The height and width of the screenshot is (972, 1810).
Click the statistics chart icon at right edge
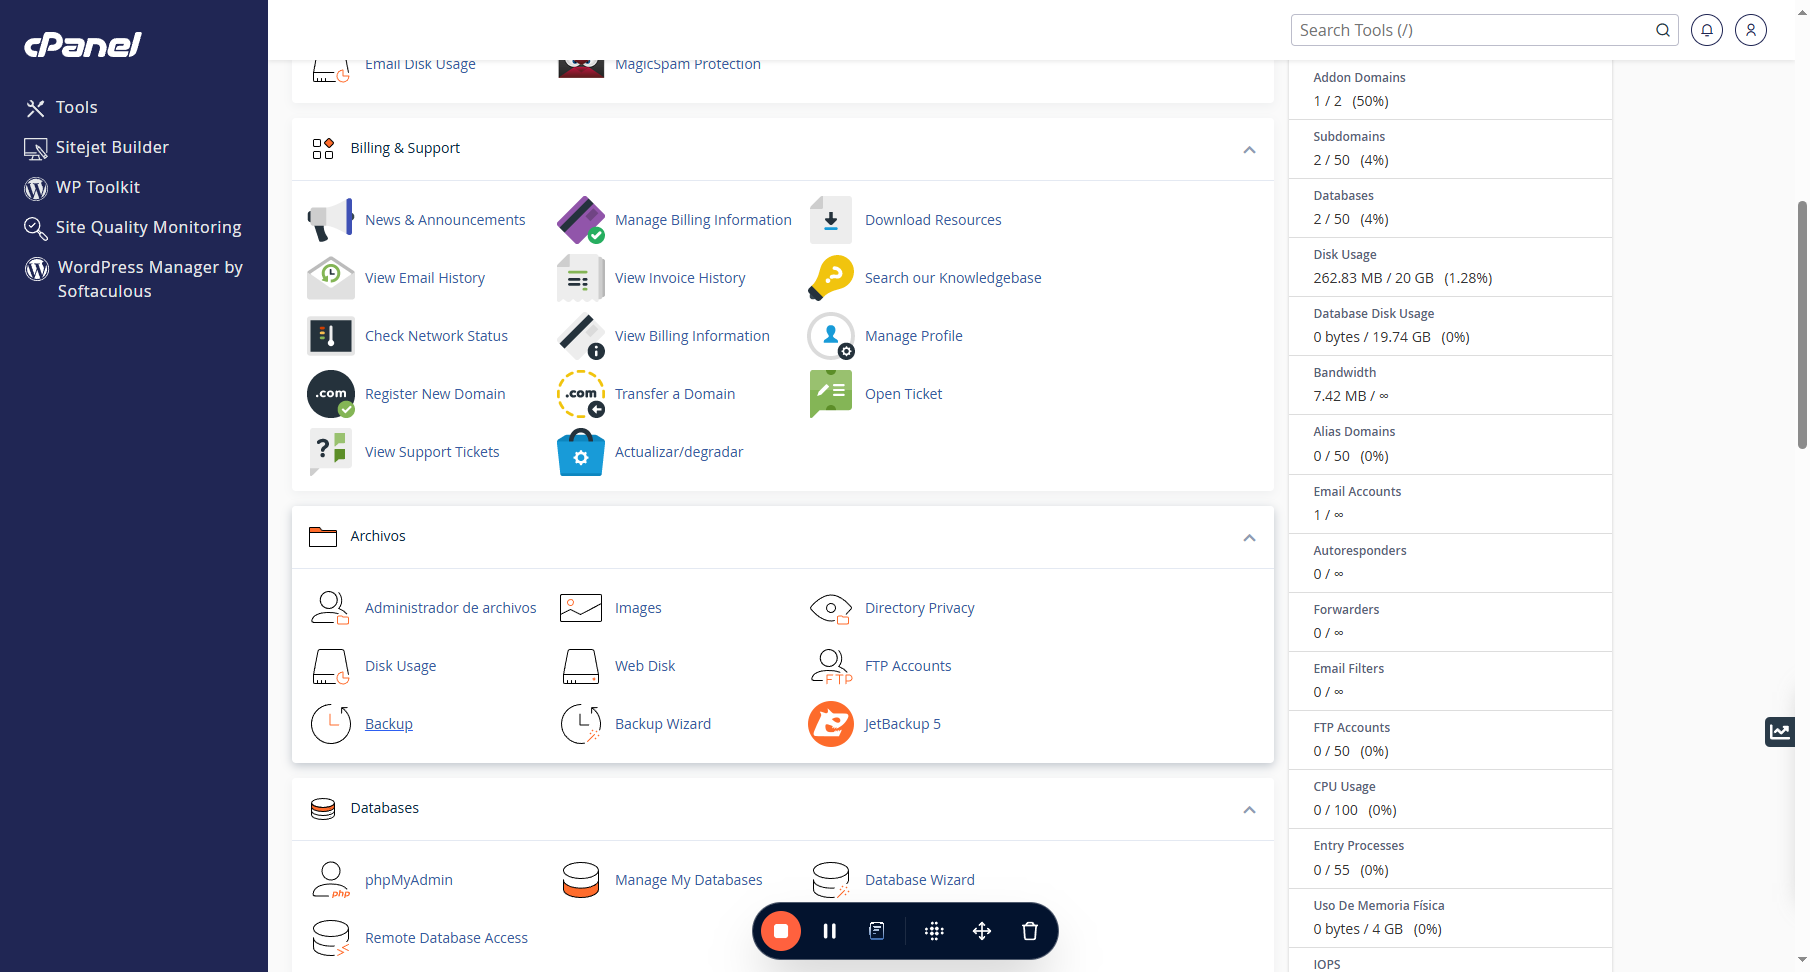[x=1780, y=732]
